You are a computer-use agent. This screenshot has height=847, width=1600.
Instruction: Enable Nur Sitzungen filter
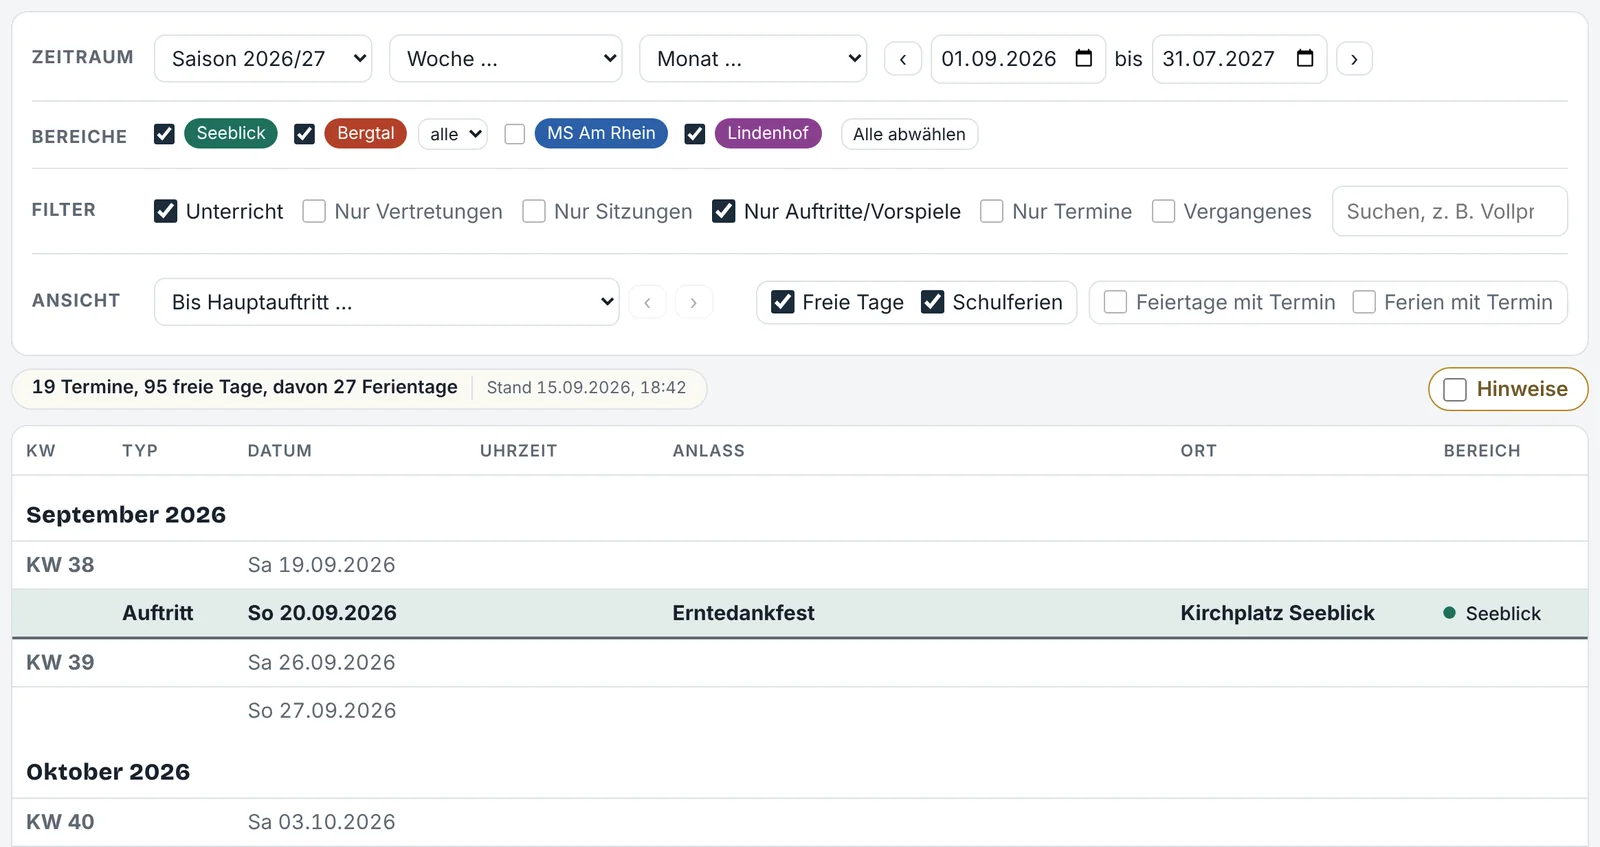[534, 211]
